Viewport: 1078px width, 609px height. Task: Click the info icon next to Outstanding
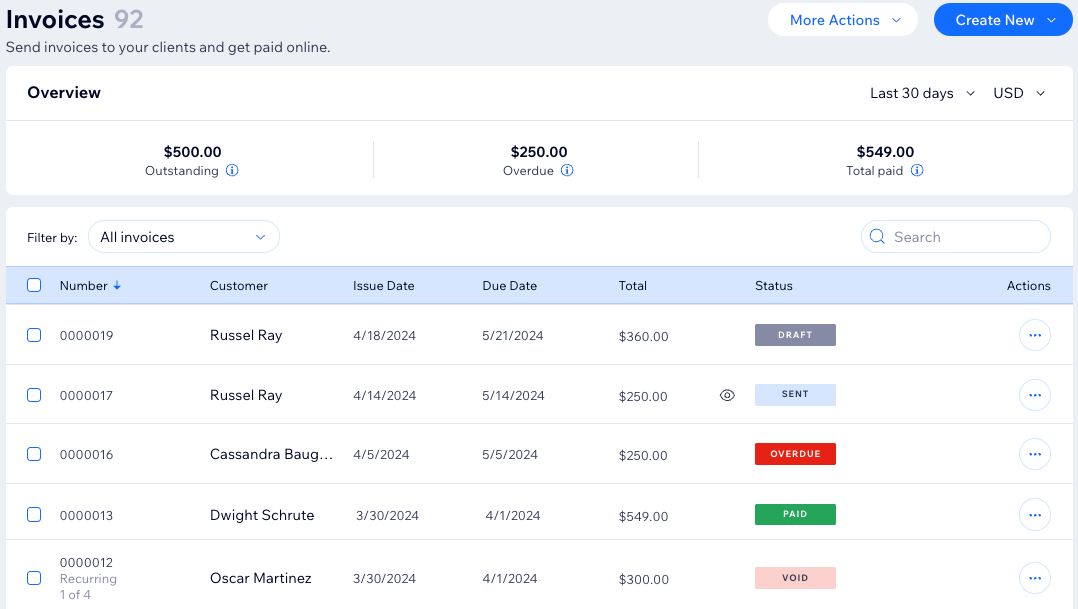tap(232, 171)
